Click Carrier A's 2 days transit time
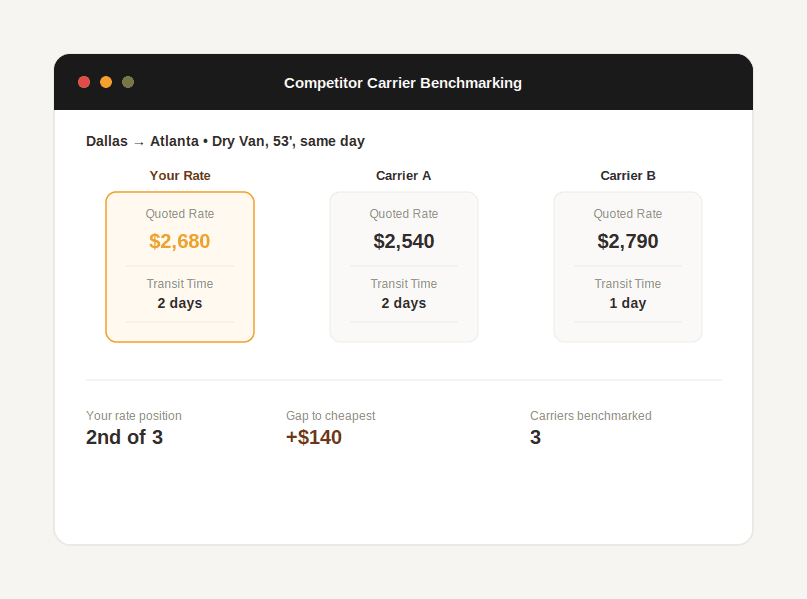This screenshot has width=807, height=599. 404,303
